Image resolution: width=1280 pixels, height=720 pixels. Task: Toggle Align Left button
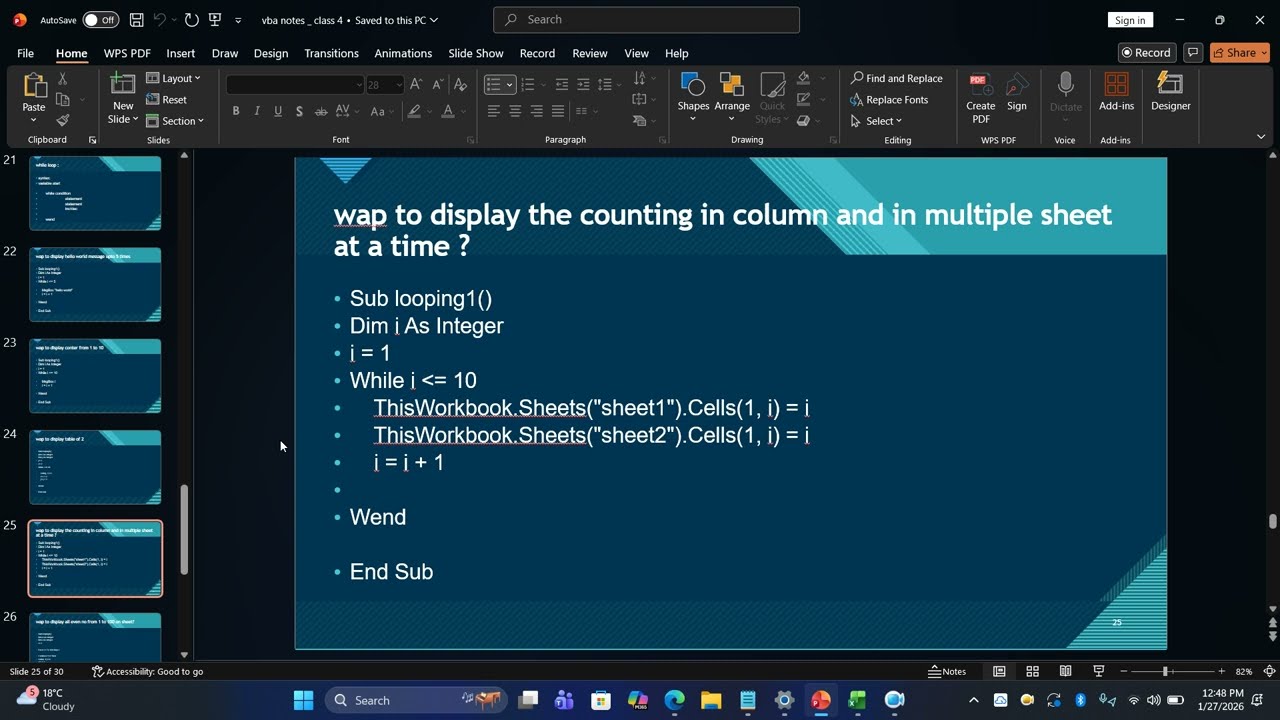coord(494,111)
